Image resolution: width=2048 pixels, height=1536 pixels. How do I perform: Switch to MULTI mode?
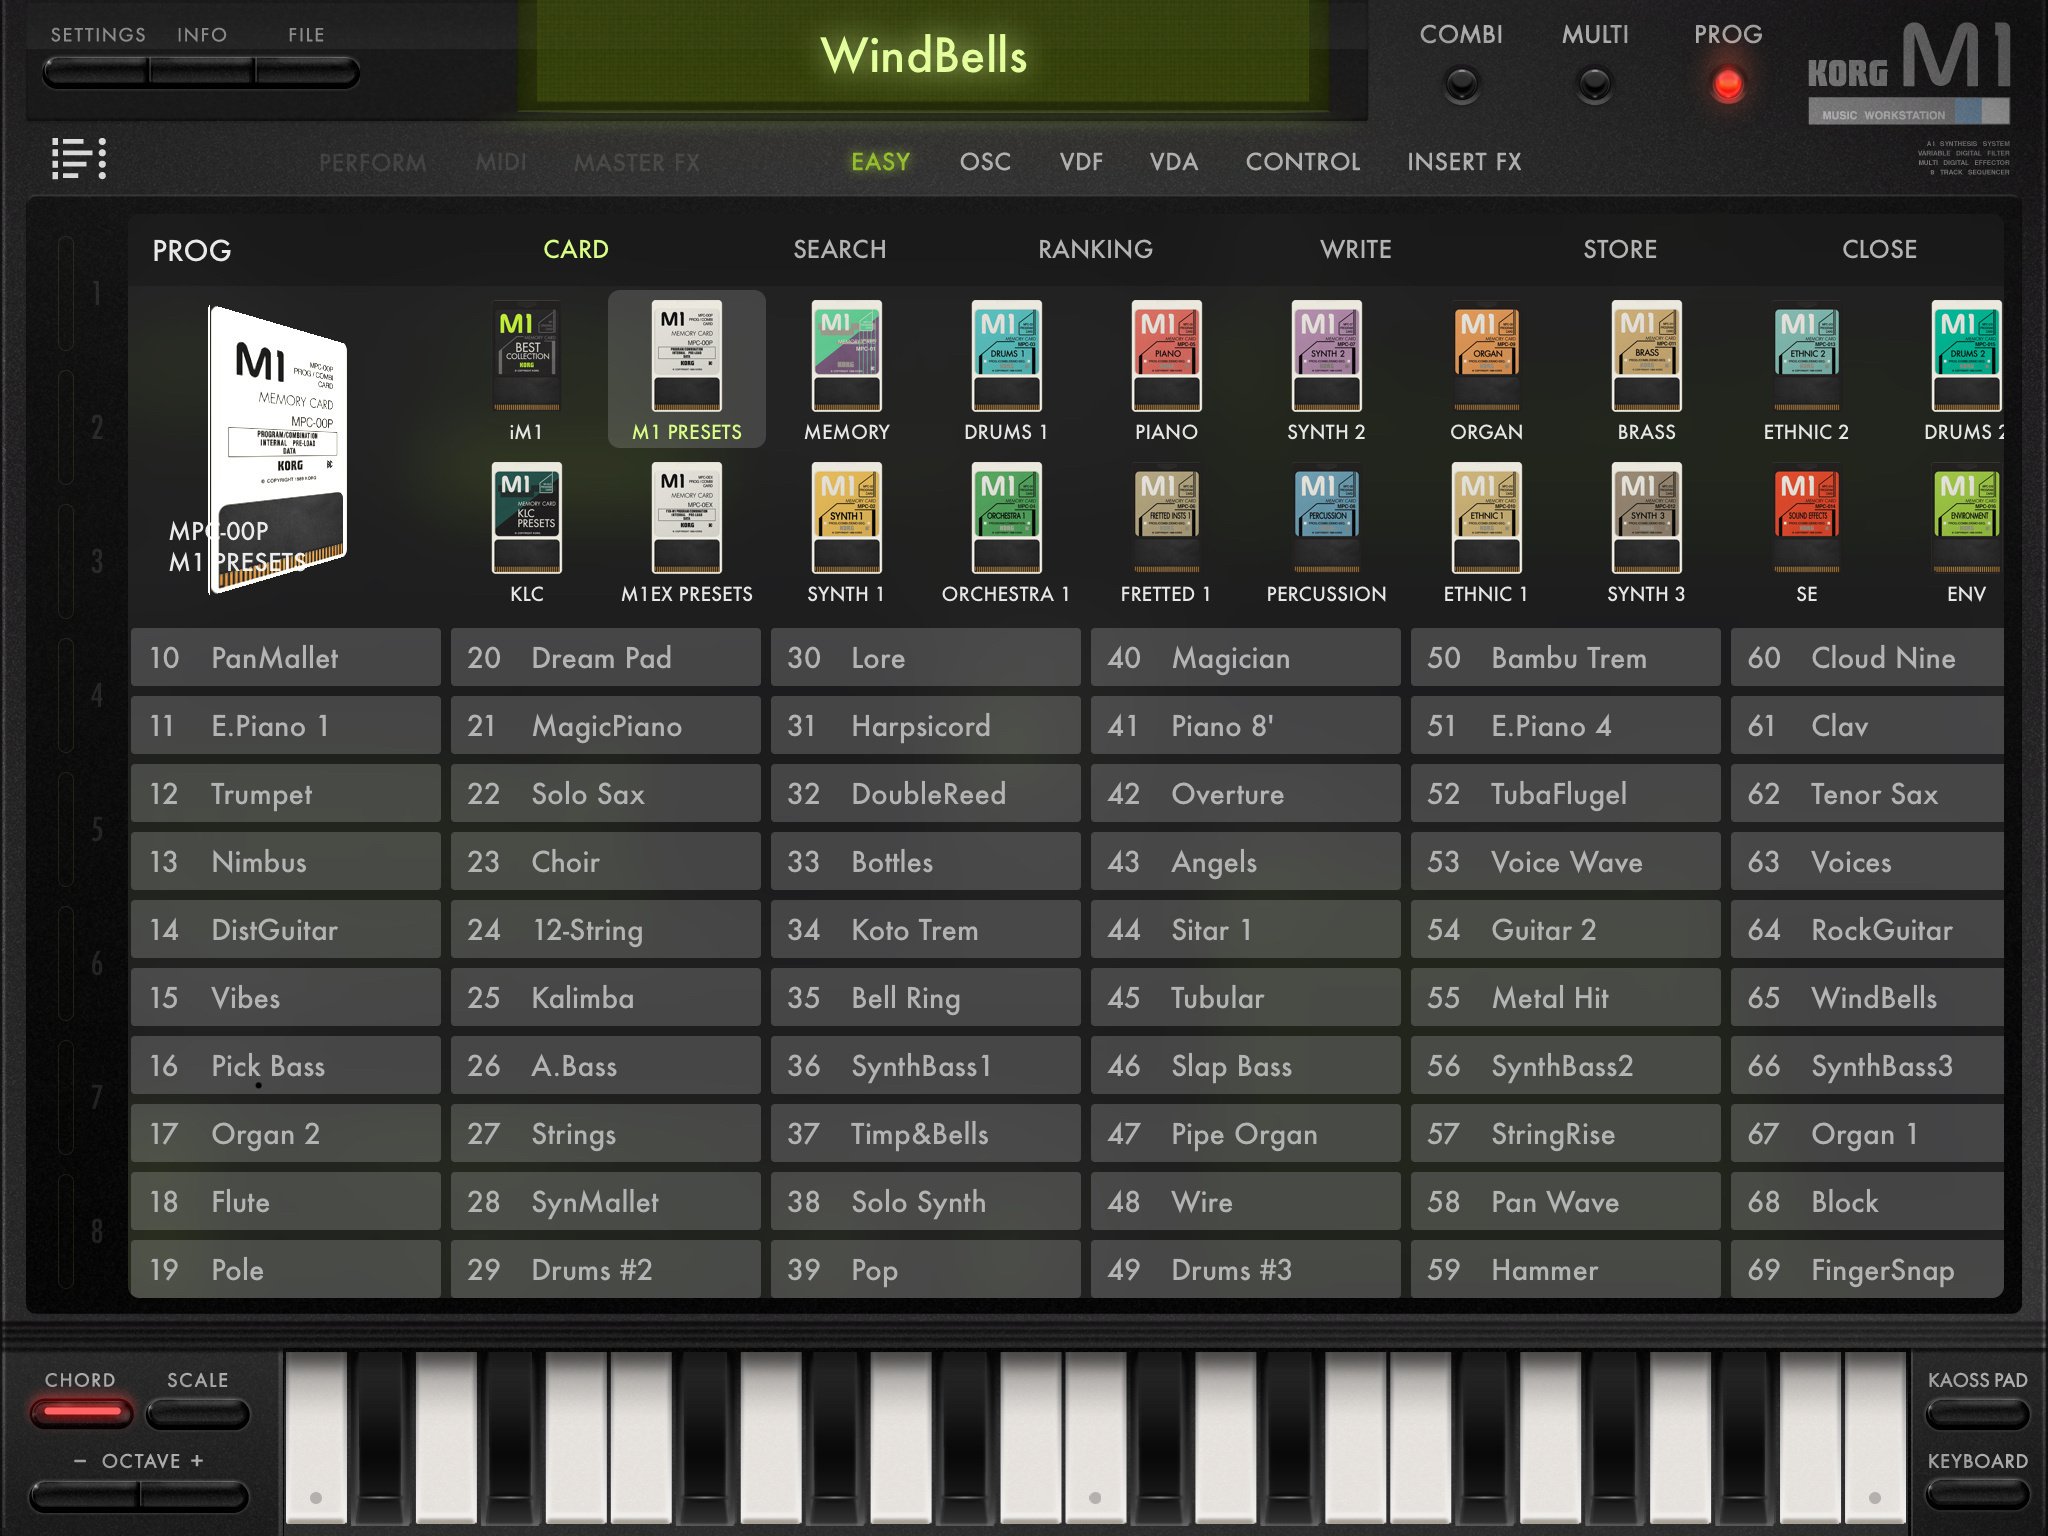(x=1594, y=84)
